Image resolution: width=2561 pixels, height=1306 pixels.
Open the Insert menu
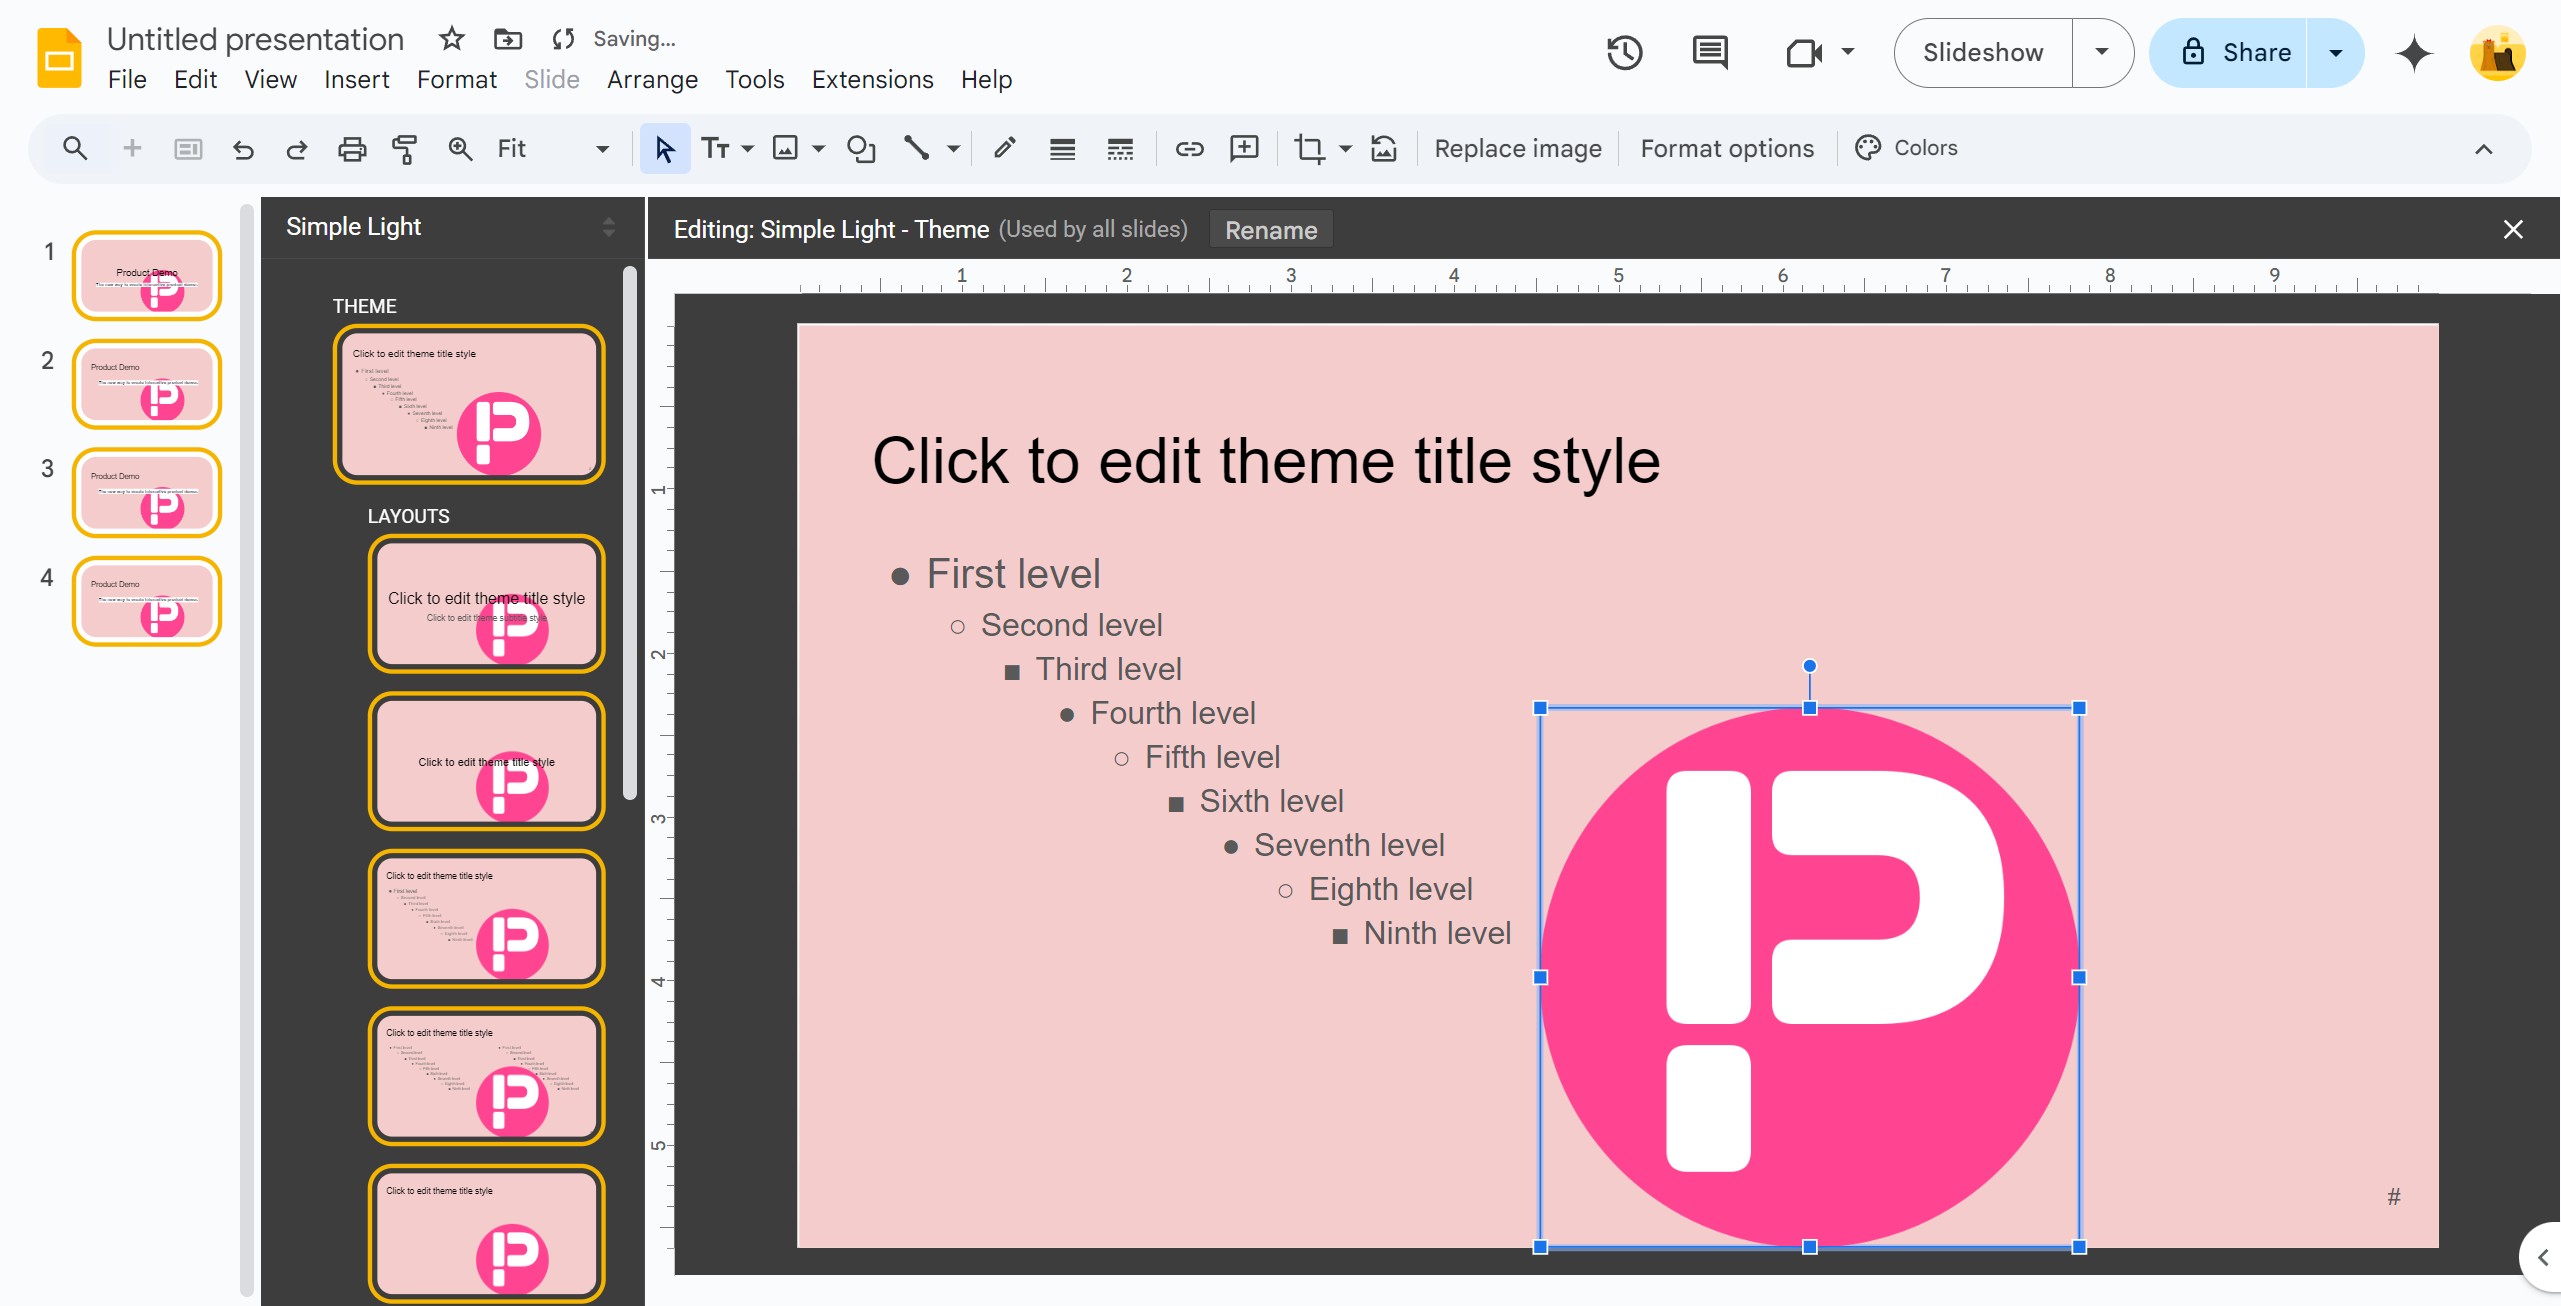pos(356,79)
